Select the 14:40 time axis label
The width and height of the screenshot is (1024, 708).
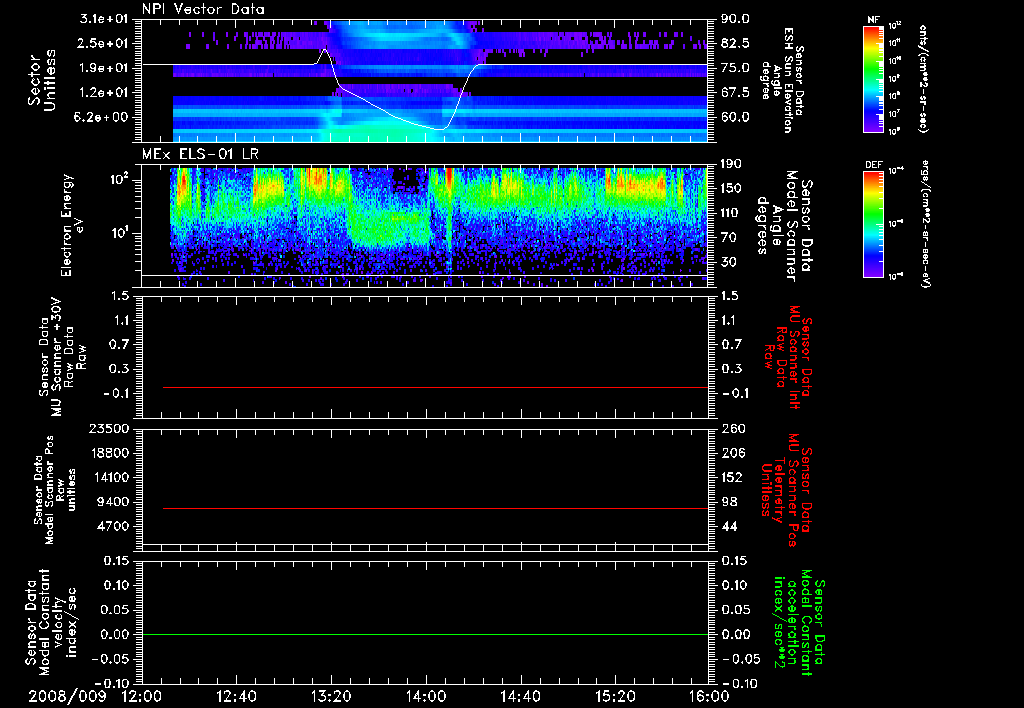tap(520, 696)
